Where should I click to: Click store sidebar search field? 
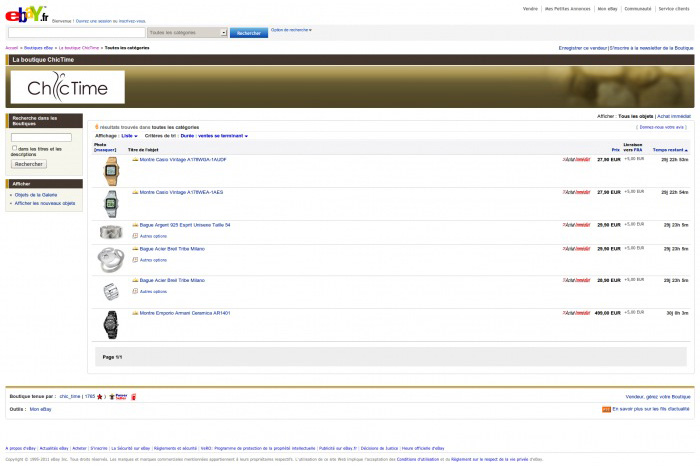[41, 137]
